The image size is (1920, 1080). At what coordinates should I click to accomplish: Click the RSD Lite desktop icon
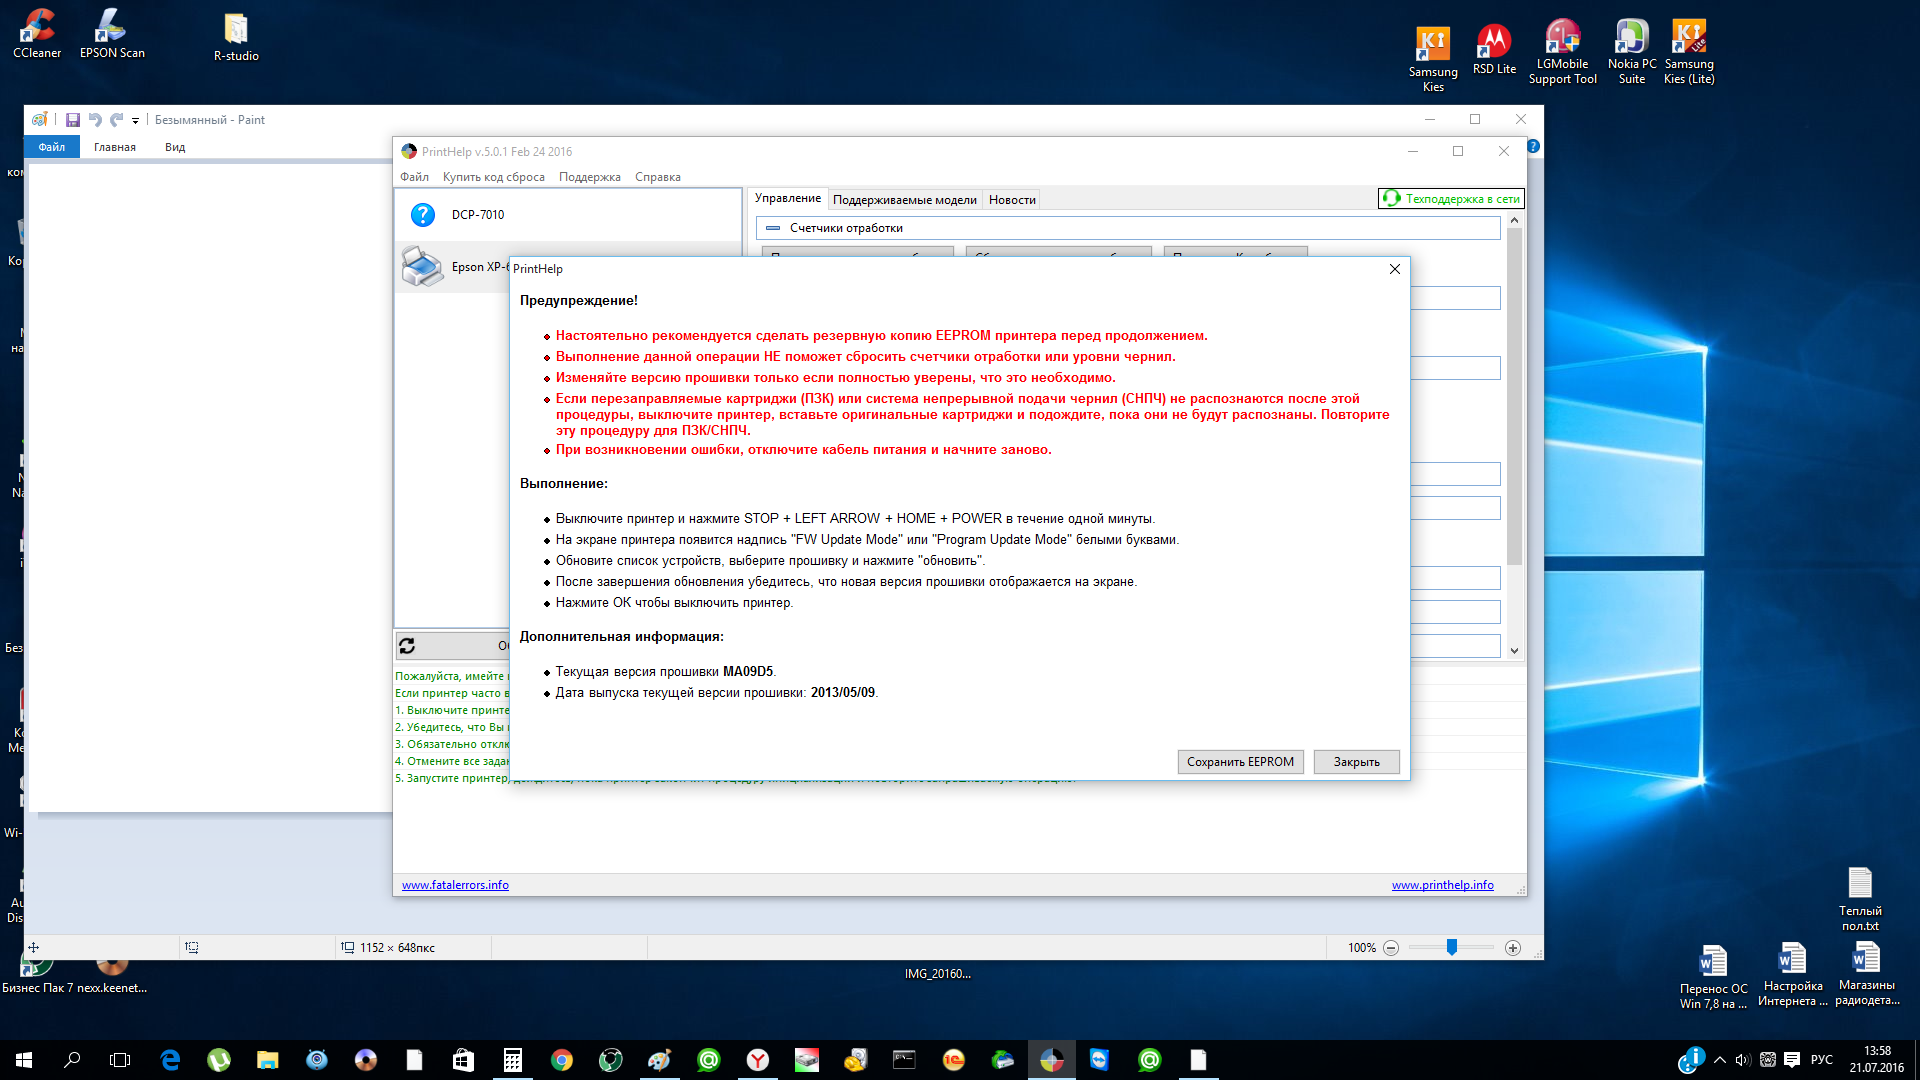pyautogui.click(x=1494, y=50)
